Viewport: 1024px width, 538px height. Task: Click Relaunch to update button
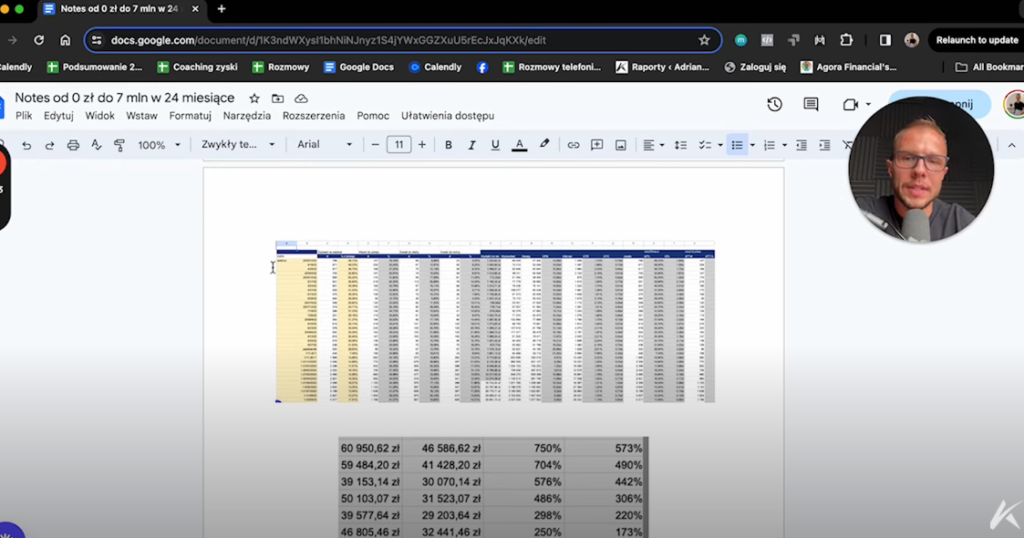click(976, 40)
